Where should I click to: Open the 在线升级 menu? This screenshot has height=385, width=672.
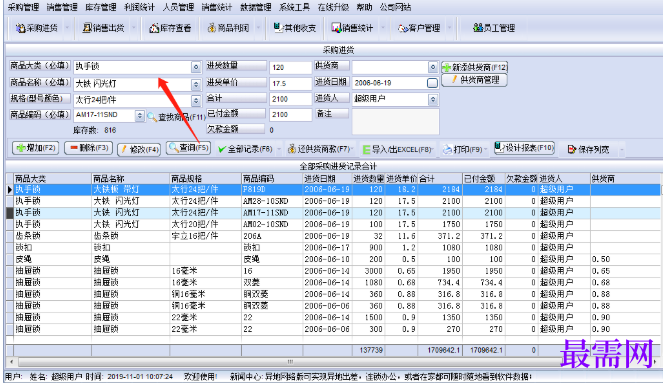(333, 7)
